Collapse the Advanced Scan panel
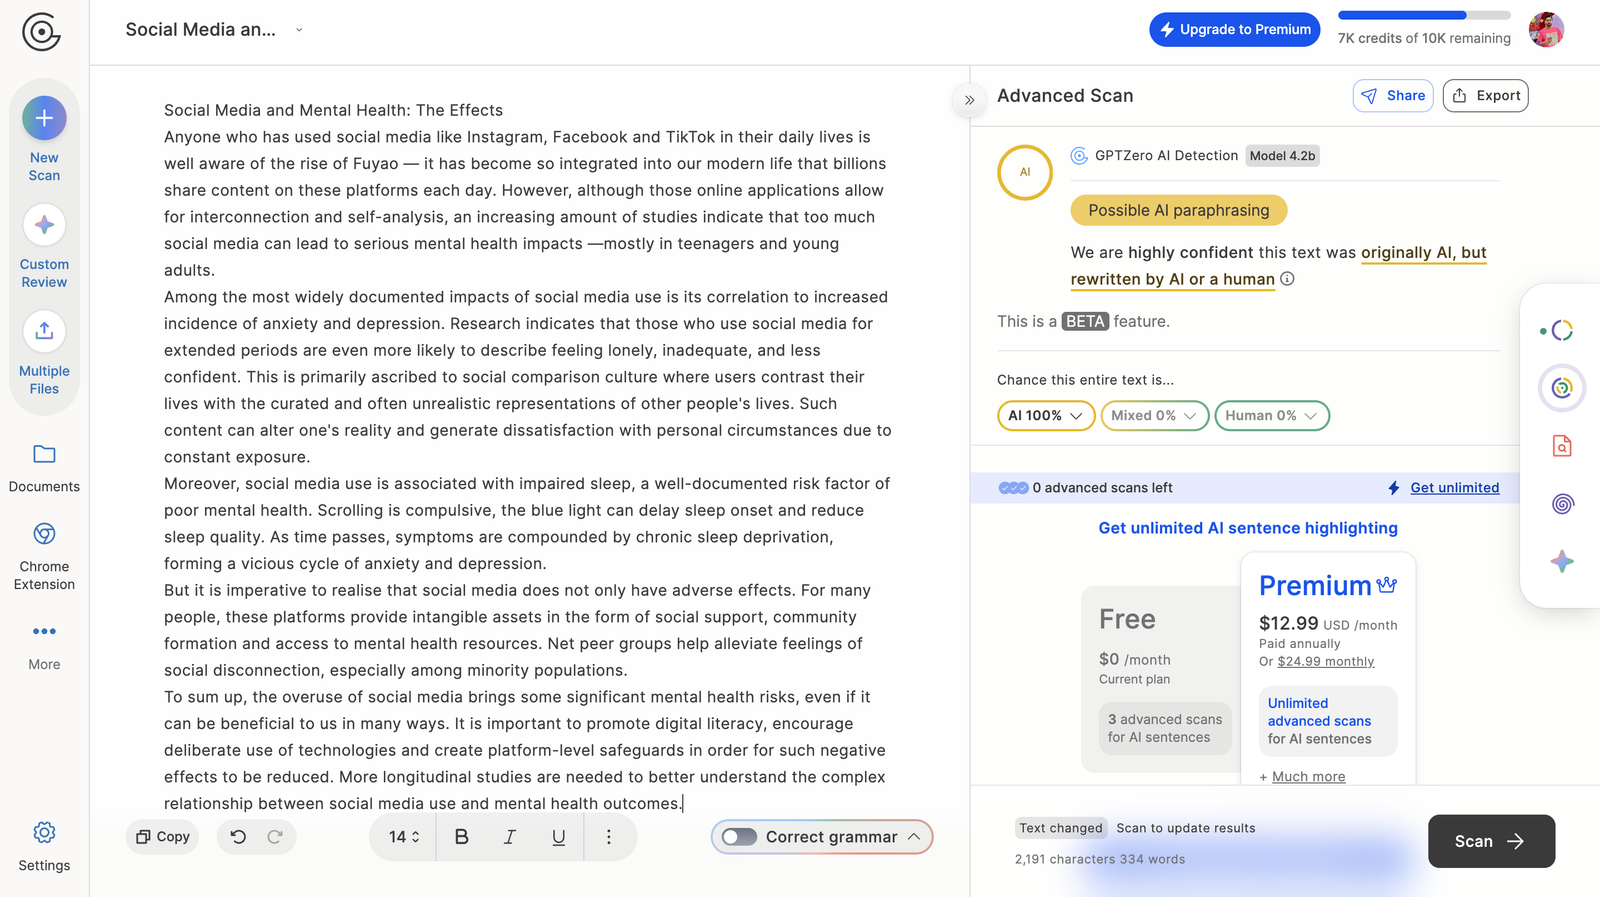1600x897 pixels. tap(969, 100)
